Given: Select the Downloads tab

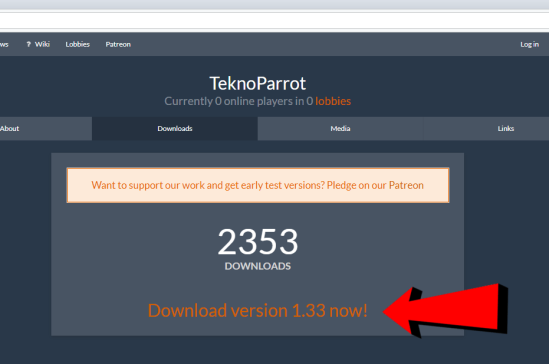Looking at the screenshot, I should [175, 128].
